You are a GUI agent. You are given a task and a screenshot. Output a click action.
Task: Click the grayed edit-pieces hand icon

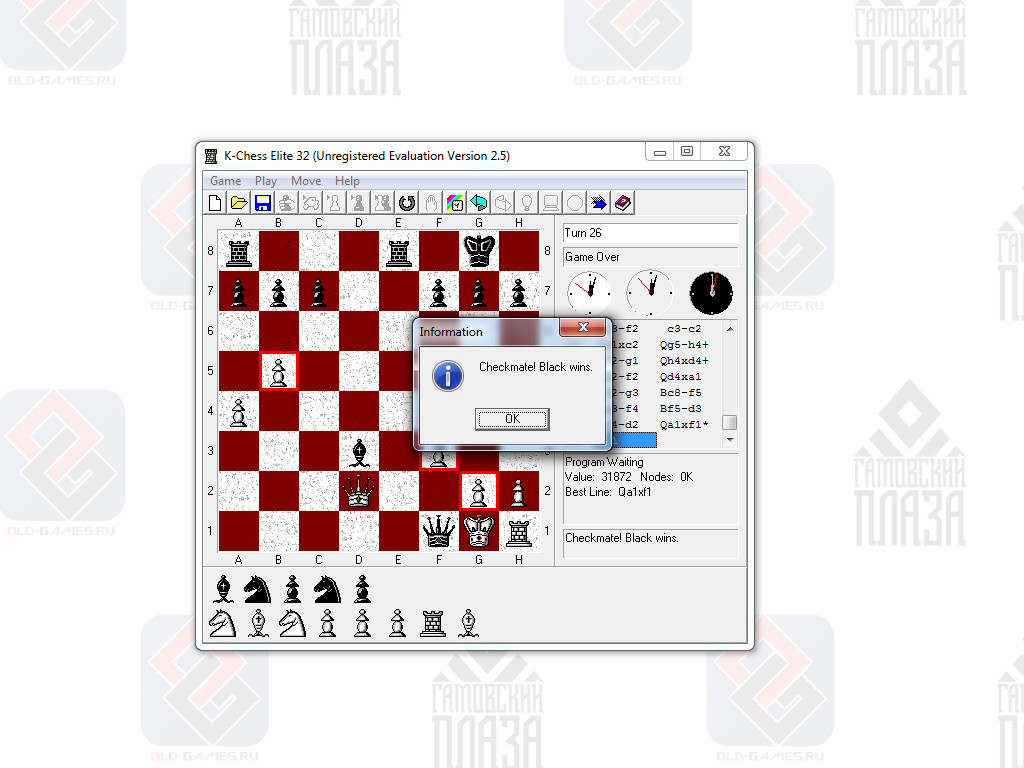coord(287,203)
